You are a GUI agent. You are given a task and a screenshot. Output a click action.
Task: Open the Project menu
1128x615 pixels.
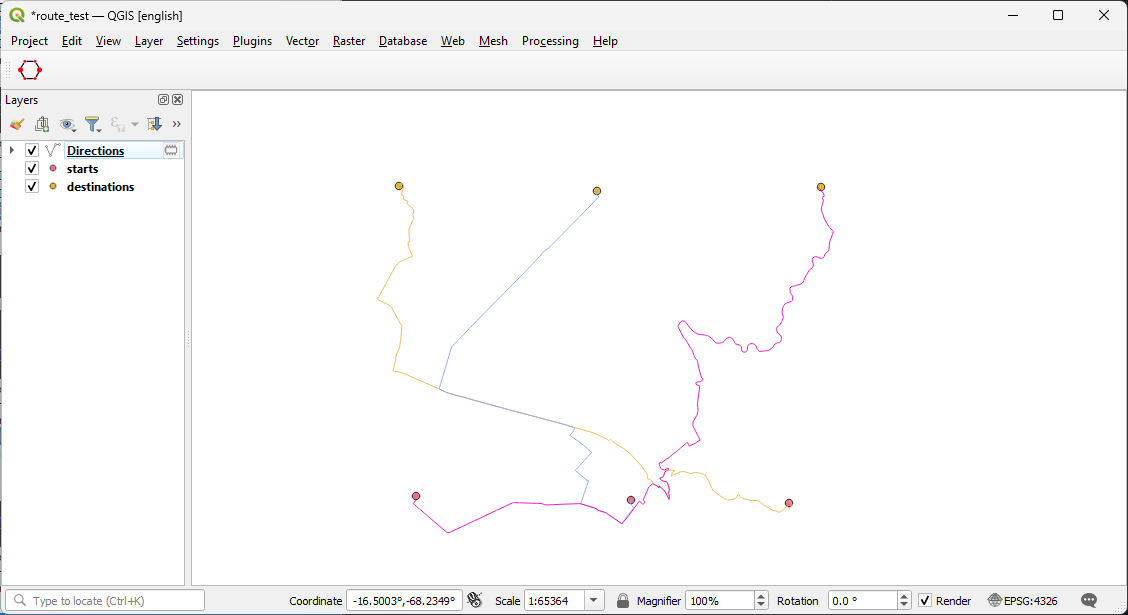point(29,41)
